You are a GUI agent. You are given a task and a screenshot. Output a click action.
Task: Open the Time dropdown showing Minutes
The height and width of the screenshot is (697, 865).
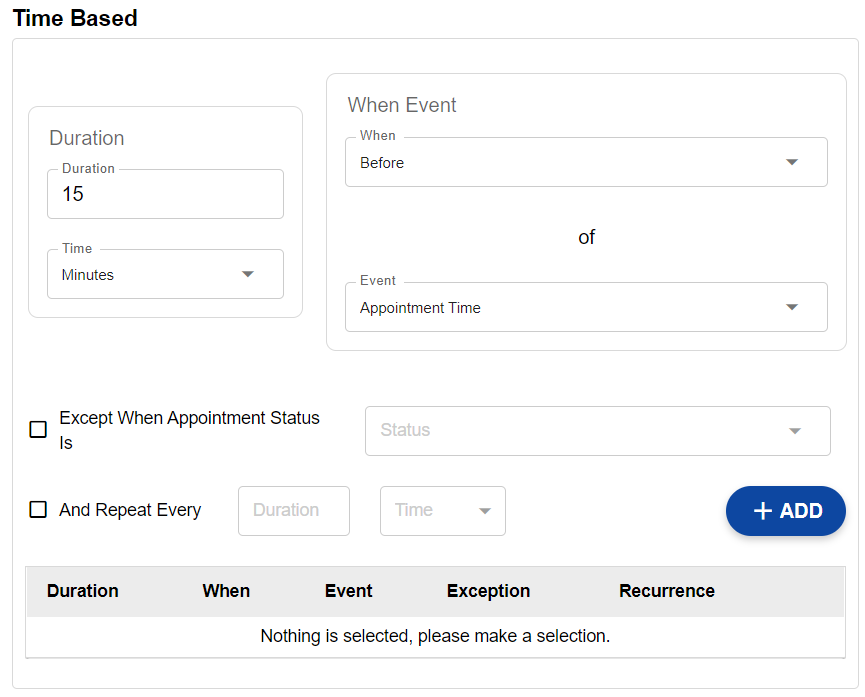(x=150, y=275)
